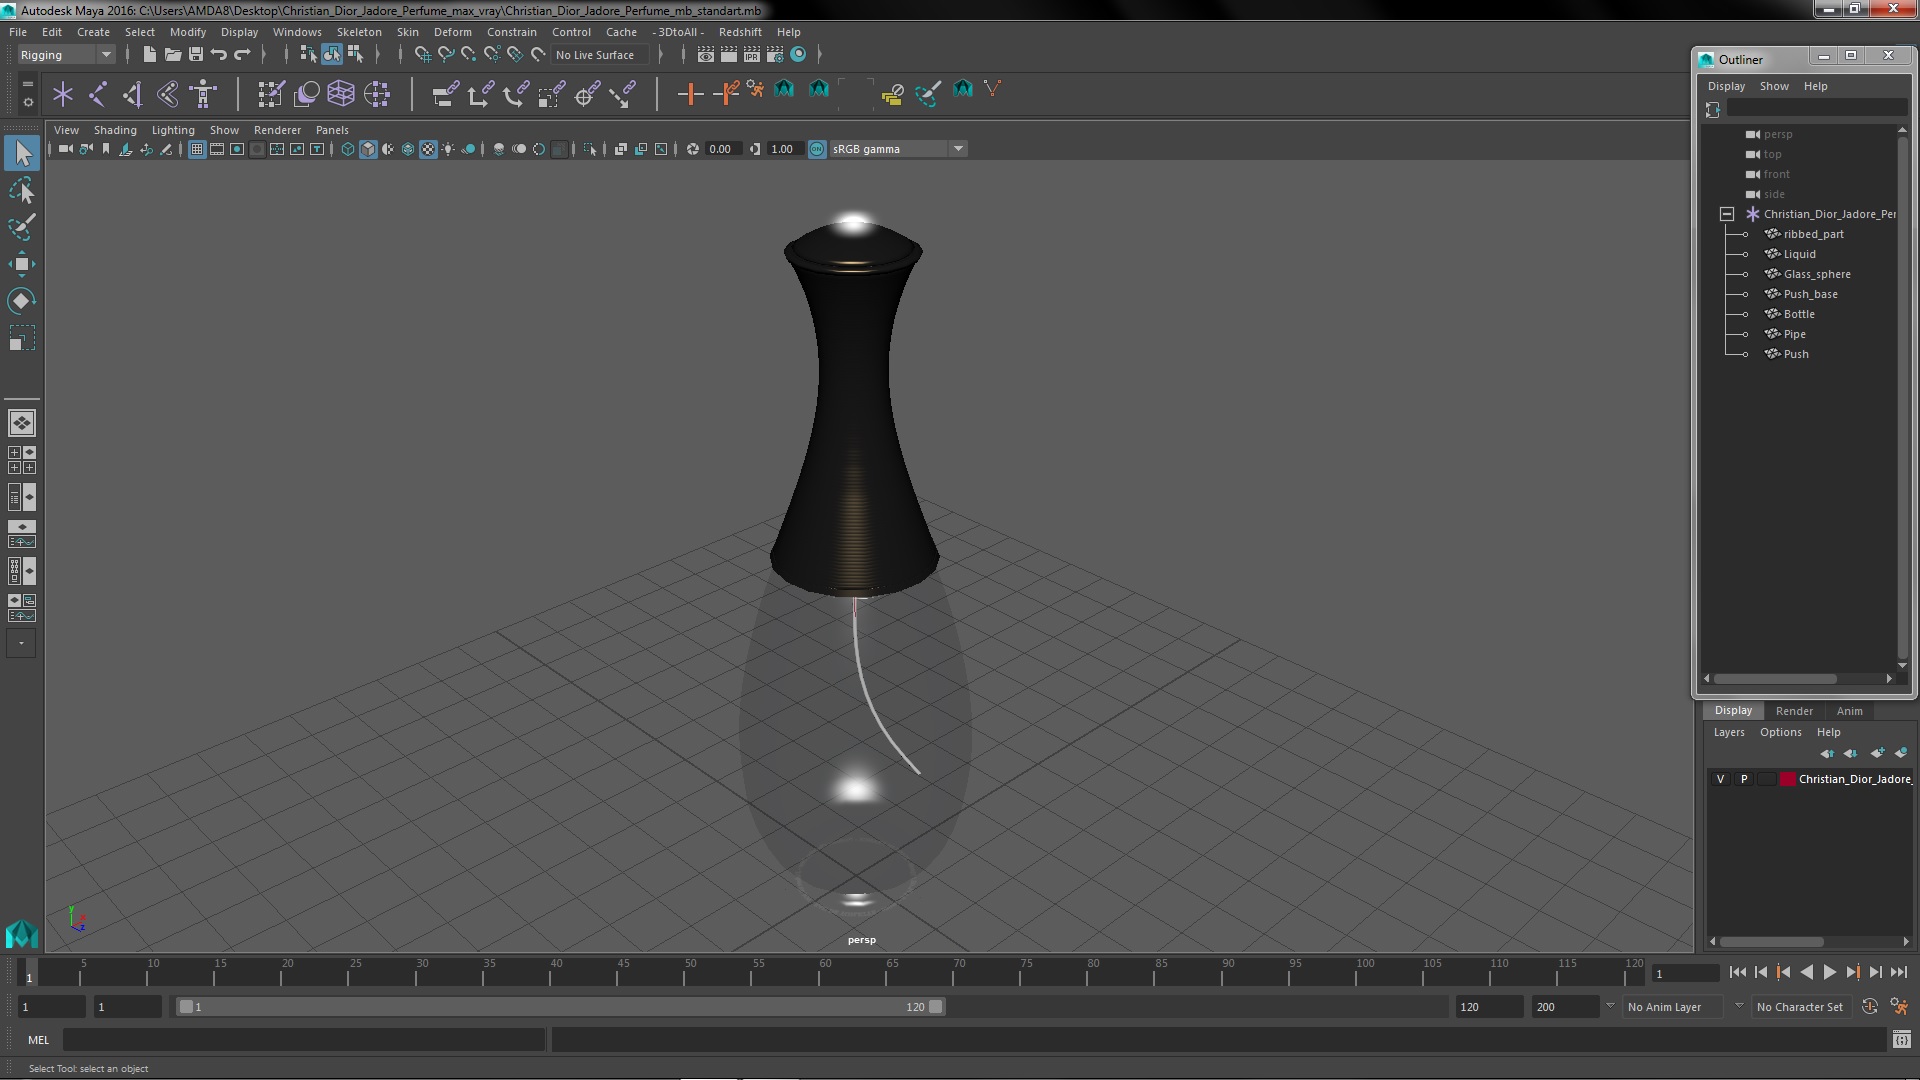The height and width of the screenshot is (1080, 1920).
Task: Open the sRGB gamma color space dropdown
Action: 958,149
